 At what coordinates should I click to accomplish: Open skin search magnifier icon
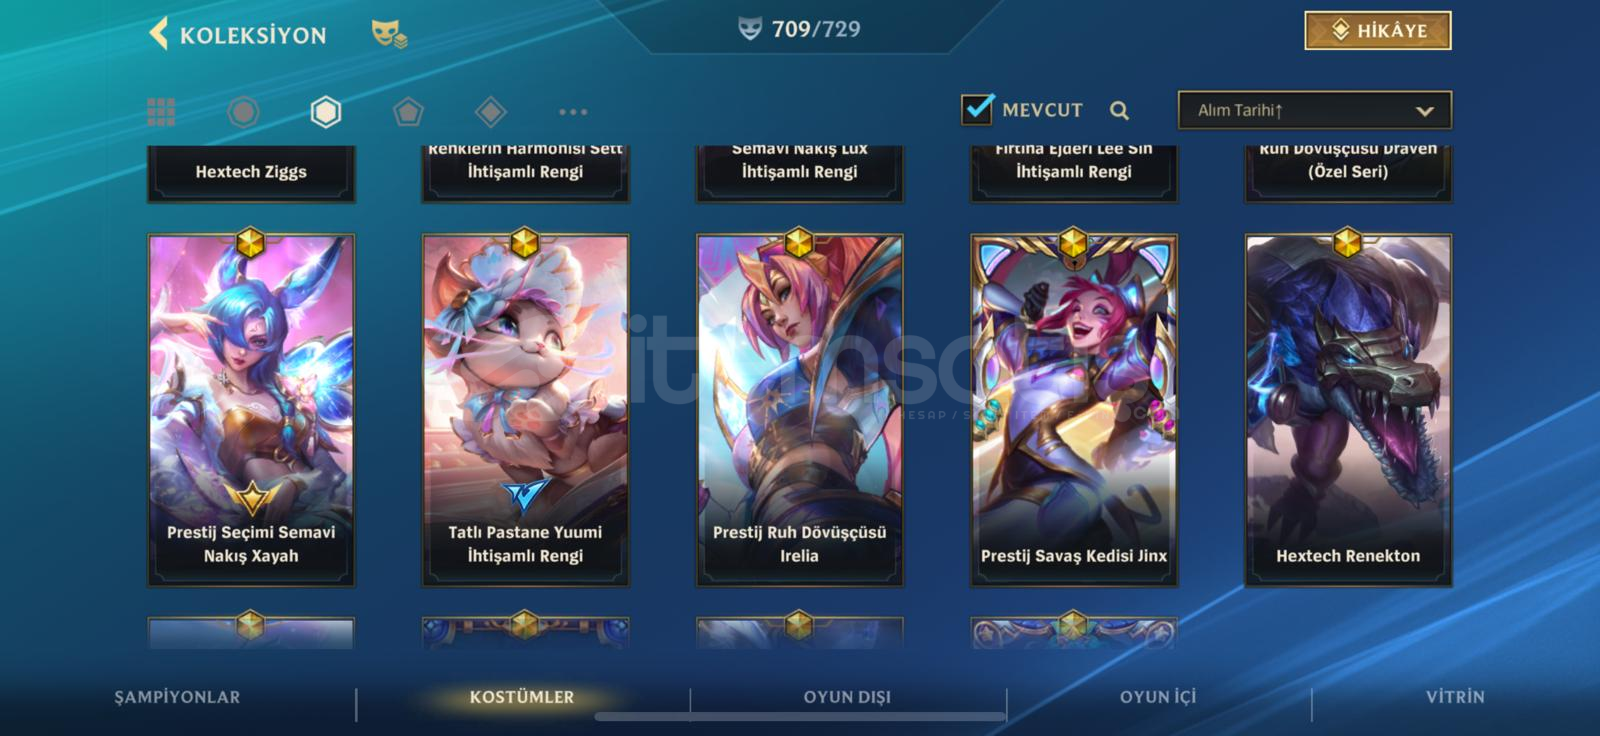pos(1120,111)
